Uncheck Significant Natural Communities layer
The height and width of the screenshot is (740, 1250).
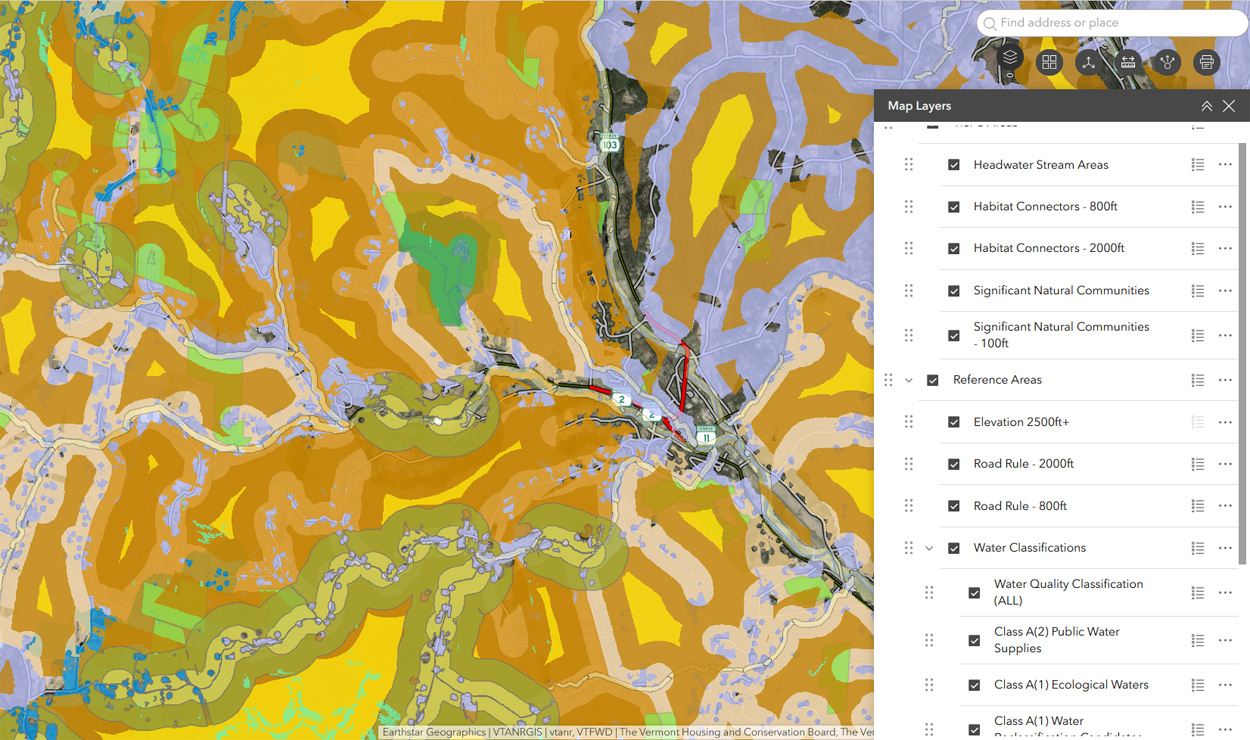click(x=954, y=291)
